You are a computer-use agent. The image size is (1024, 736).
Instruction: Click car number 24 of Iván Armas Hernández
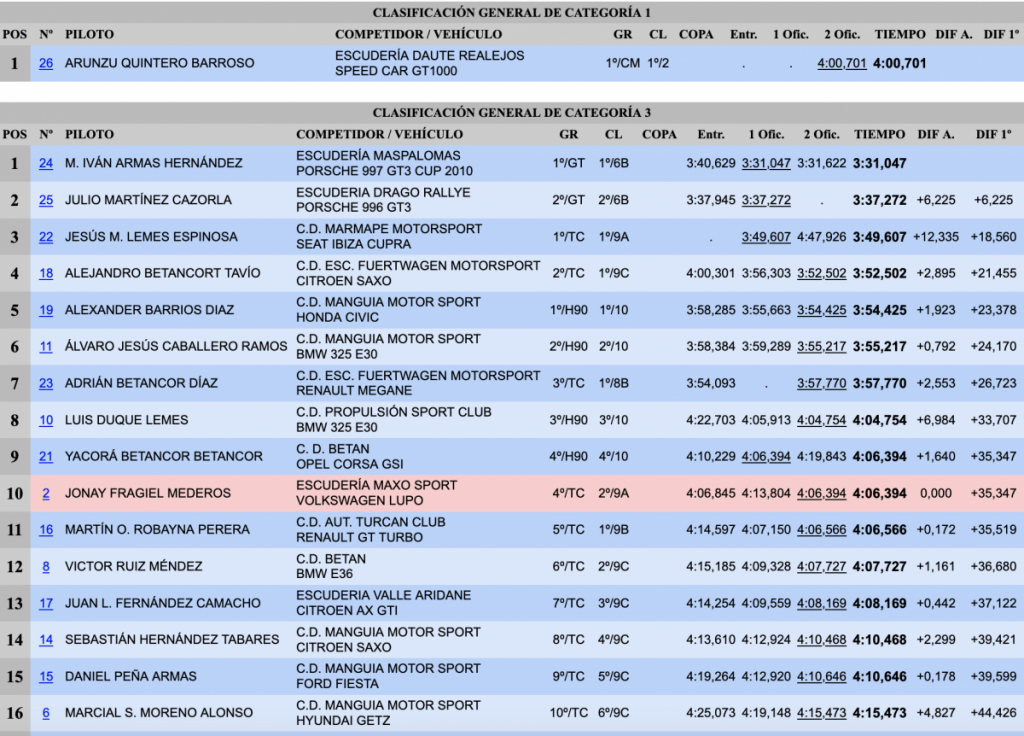coord(46,163)
